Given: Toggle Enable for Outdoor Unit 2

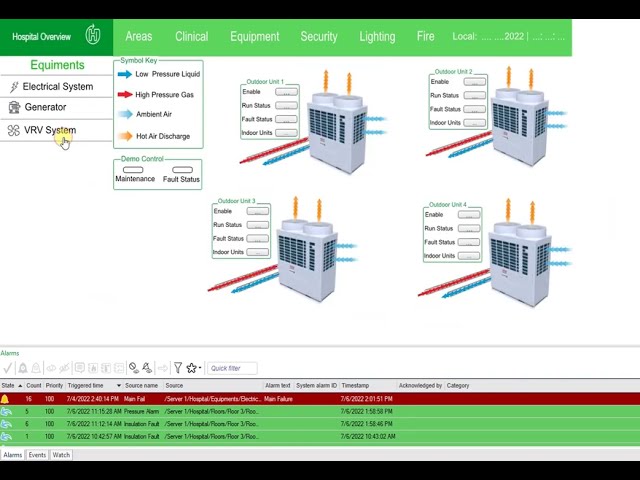Looking at the screenshot, I should click(x=475, y=82).
